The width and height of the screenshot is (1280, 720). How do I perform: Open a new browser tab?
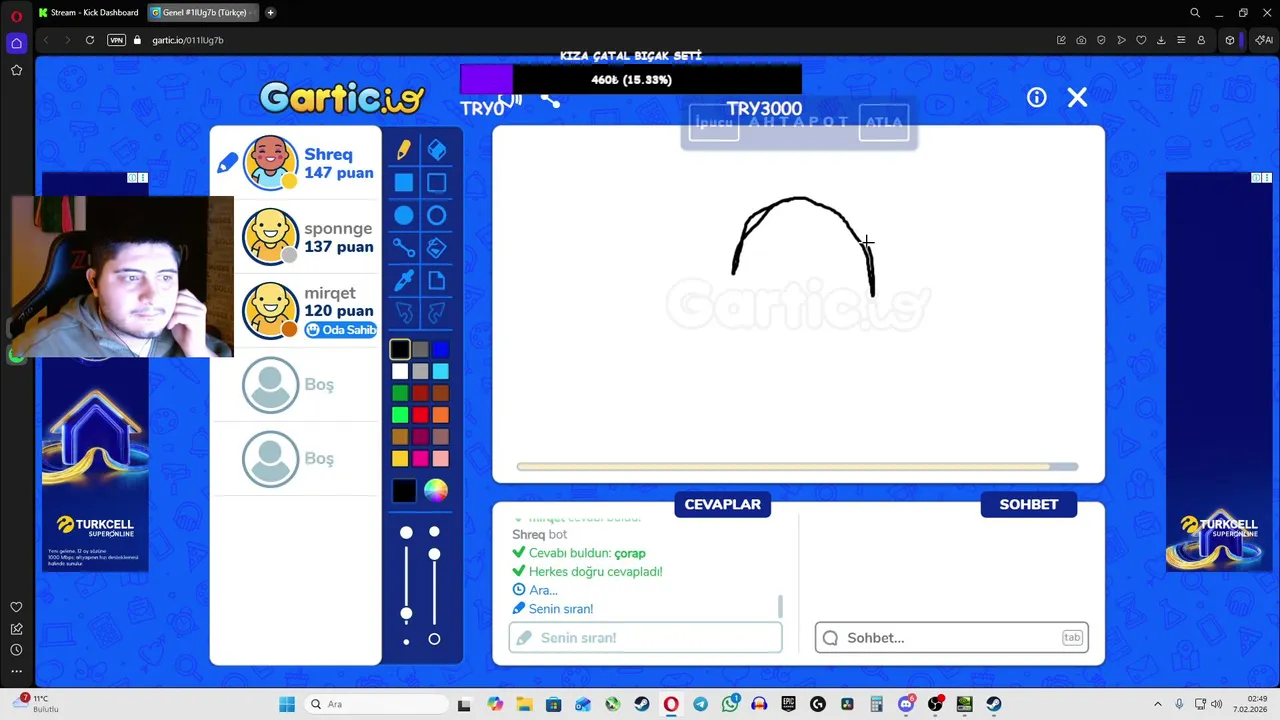pos(270,13)
